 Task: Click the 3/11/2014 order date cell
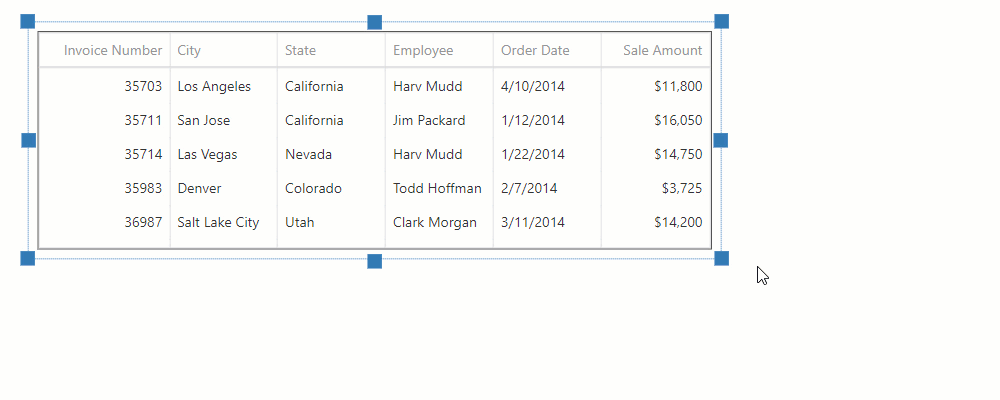click(x=533, y=222)
